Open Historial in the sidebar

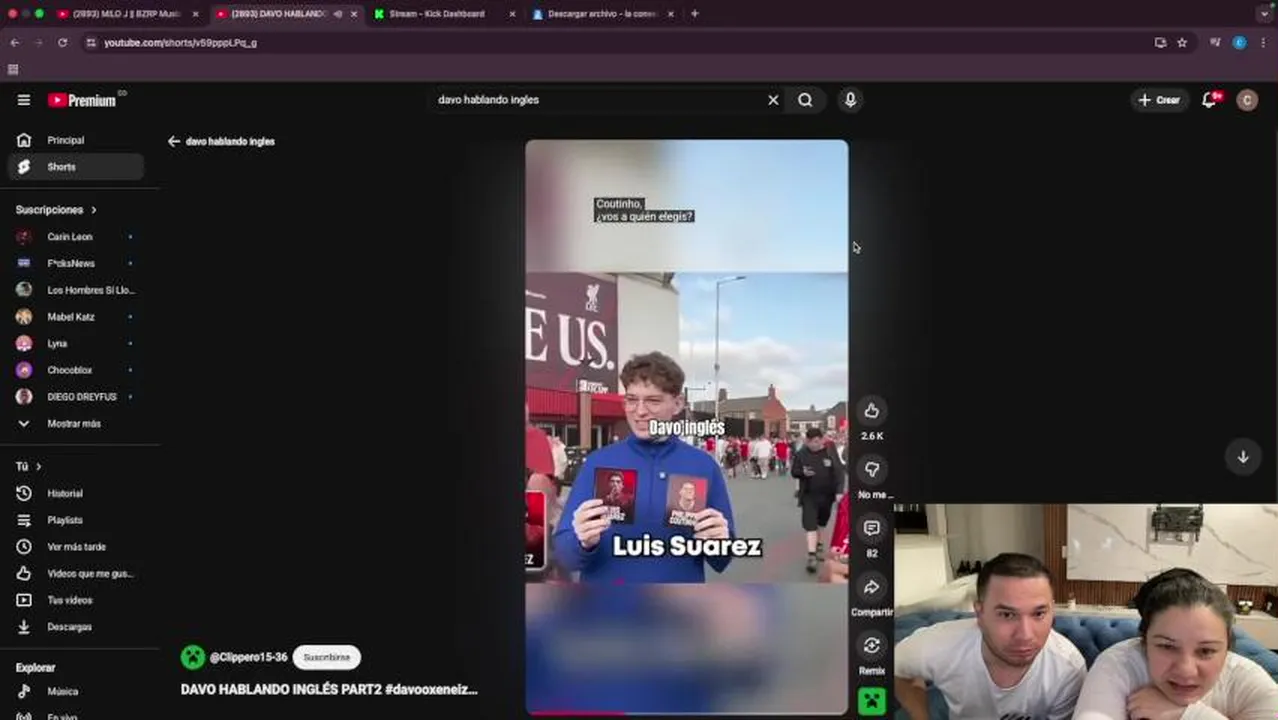[75, 493]
